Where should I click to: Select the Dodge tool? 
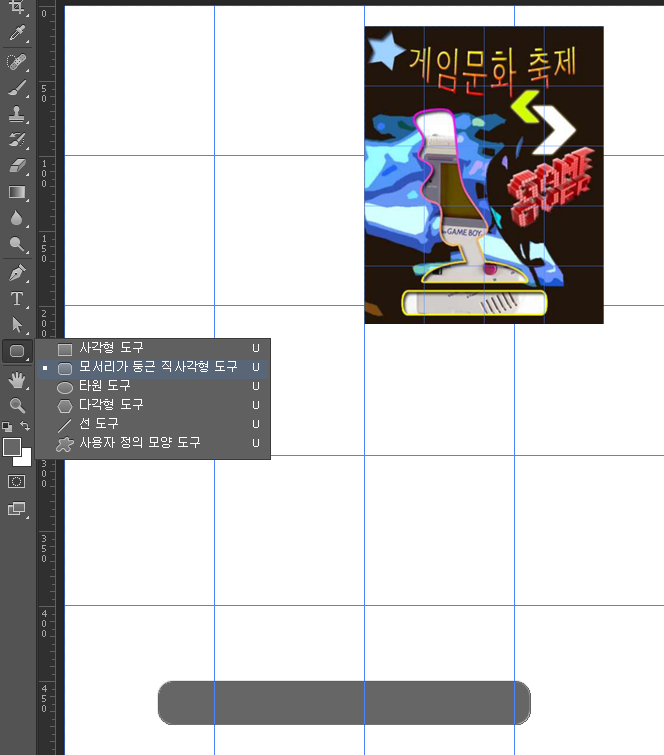pos(17,245)
